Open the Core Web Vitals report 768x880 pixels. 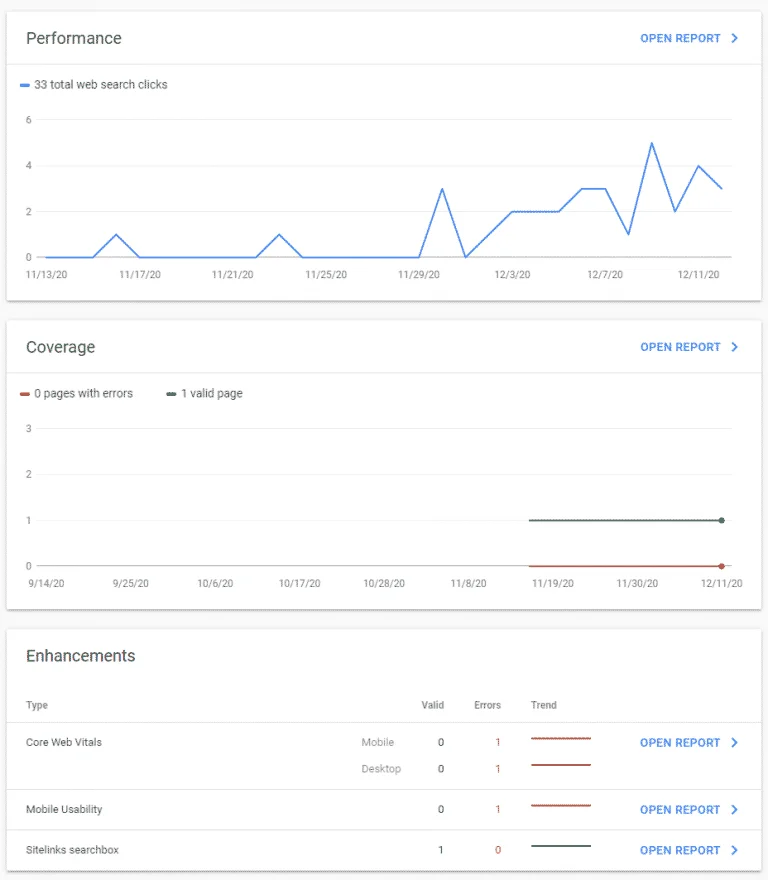[x=680, y=742]
